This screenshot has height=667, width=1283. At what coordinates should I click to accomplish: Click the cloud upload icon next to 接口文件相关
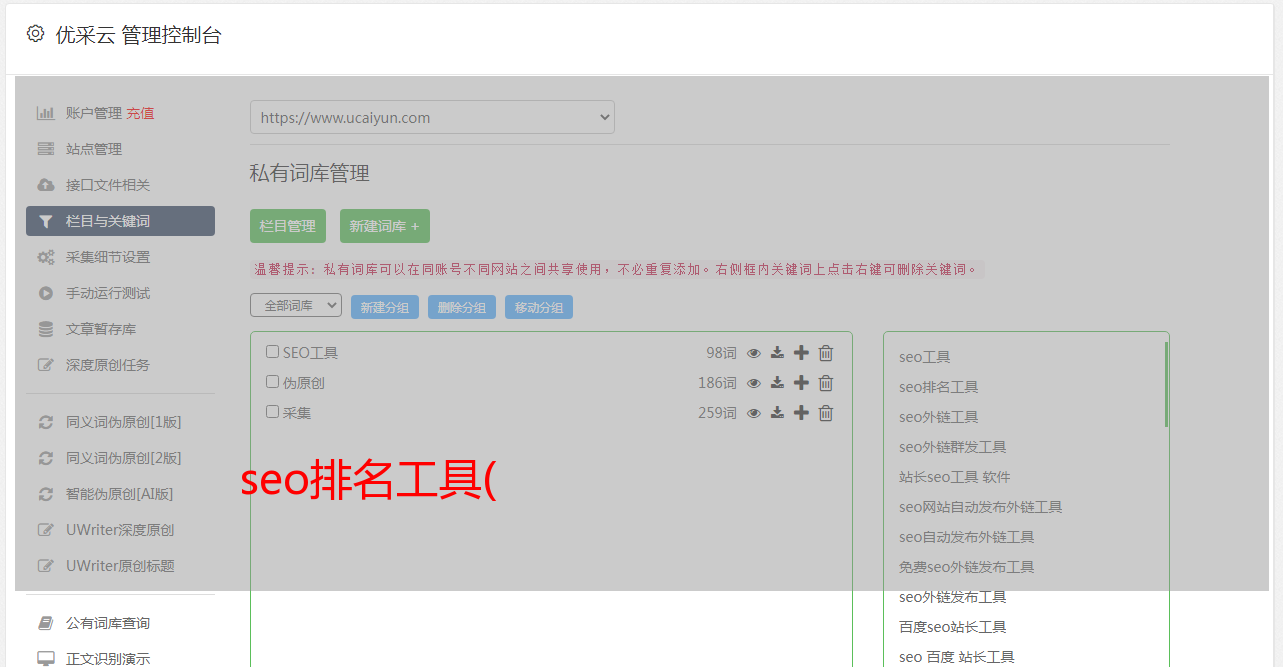tap(46, 185)
